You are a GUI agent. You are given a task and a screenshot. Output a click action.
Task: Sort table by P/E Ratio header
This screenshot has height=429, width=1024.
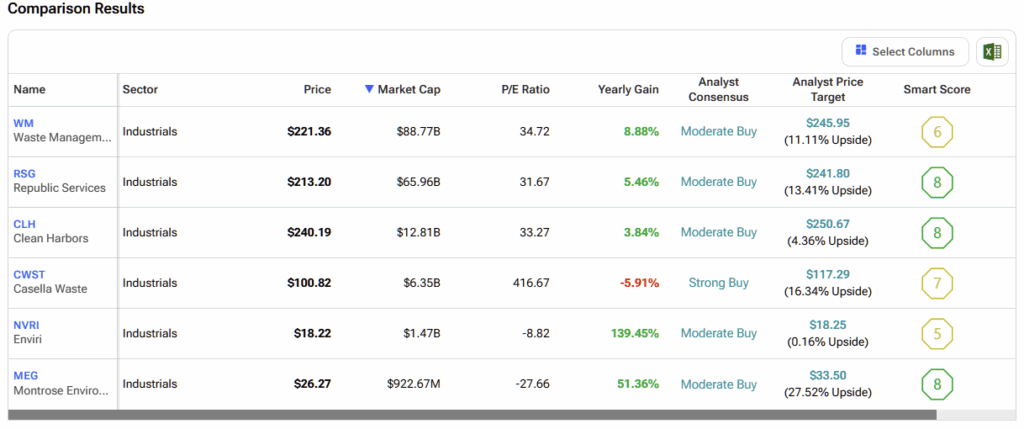coord(525,90)
